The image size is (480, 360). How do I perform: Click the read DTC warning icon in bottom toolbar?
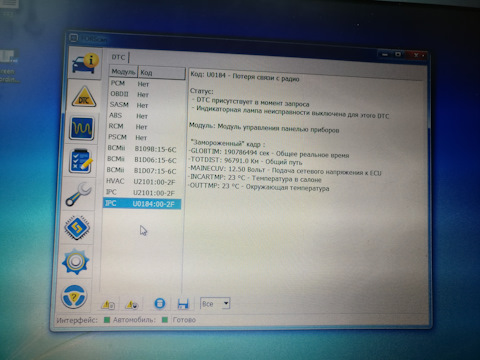(108, 304)
